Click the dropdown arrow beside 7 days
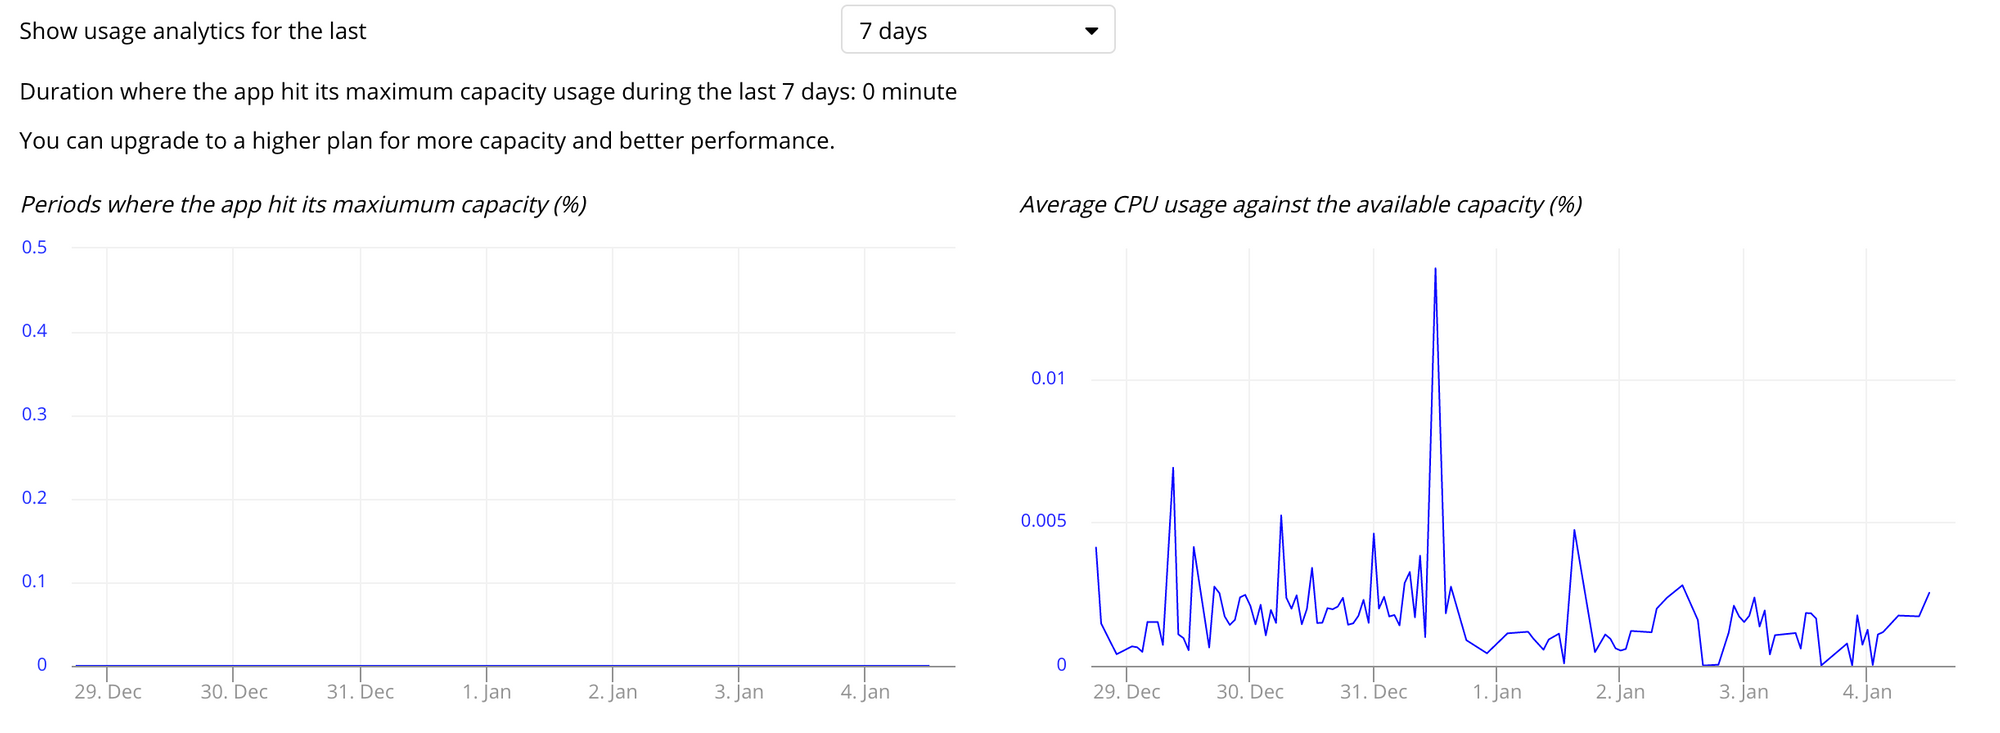 tap(1091, 31)
